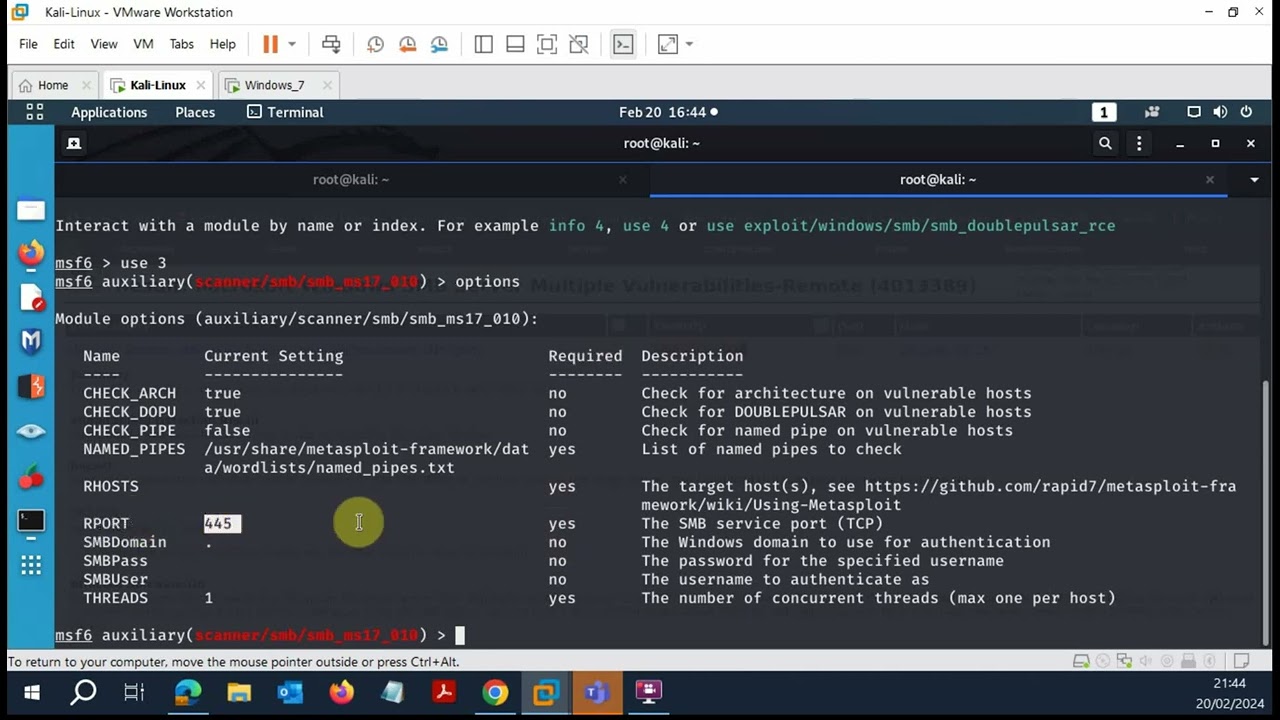
Task: Close the active root@kali terminal tab
Action: tap(1210, 179)
